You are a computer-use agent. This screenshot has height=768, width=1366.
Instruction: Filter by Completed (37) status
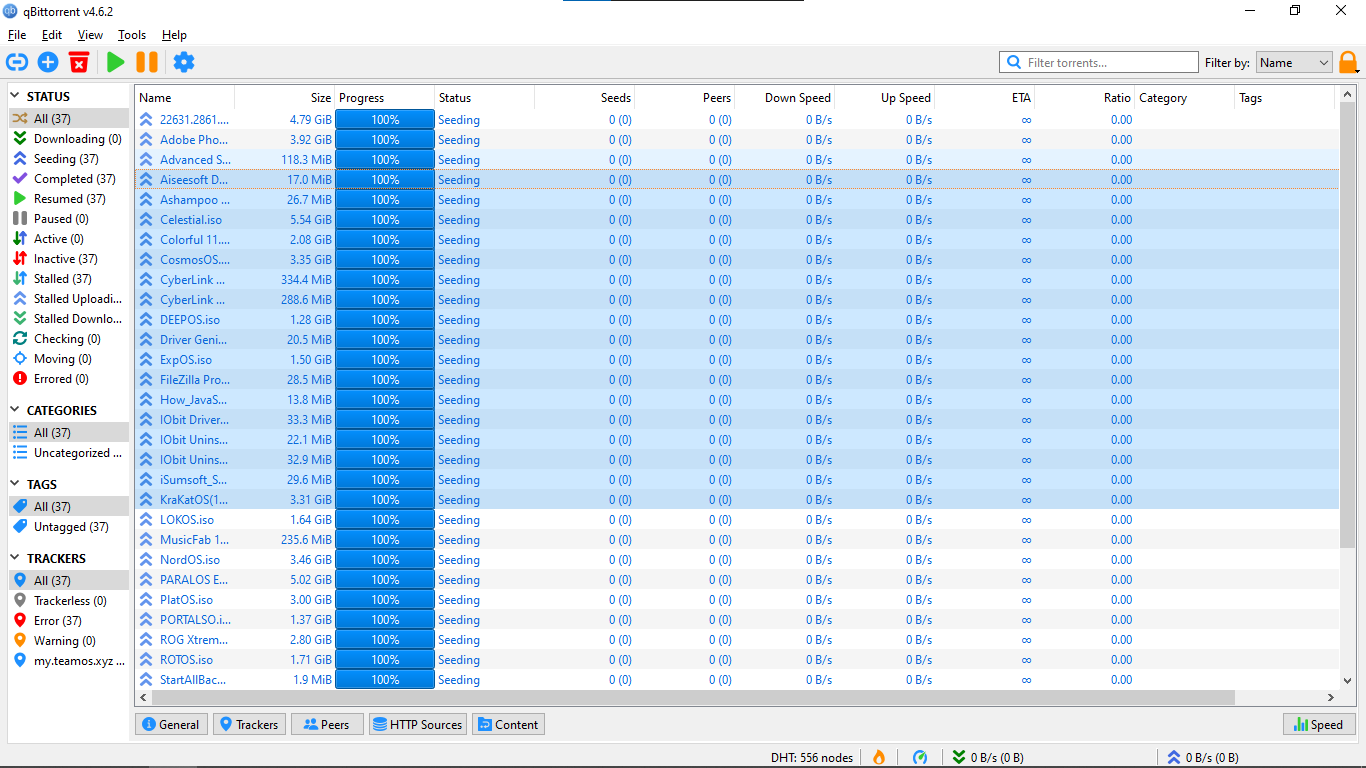click(68, 179)
